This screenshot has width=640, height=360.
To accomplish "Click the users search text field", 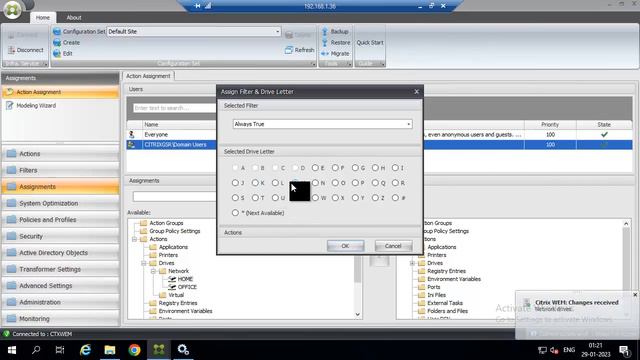I will point(175,108).
